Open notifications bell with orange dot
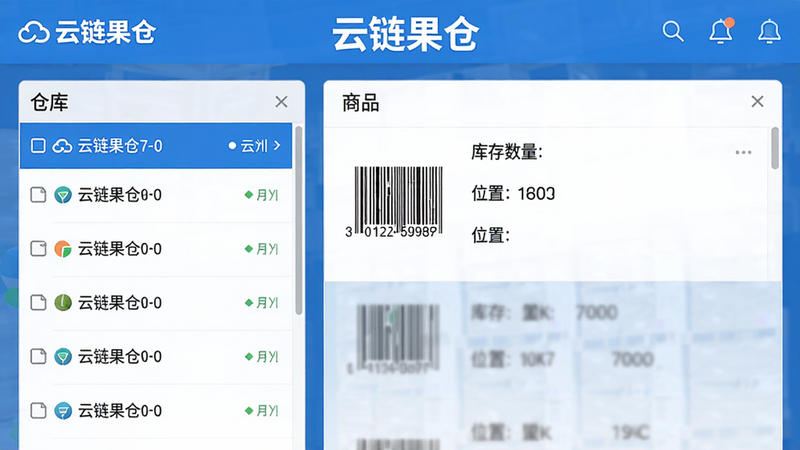 721,31
